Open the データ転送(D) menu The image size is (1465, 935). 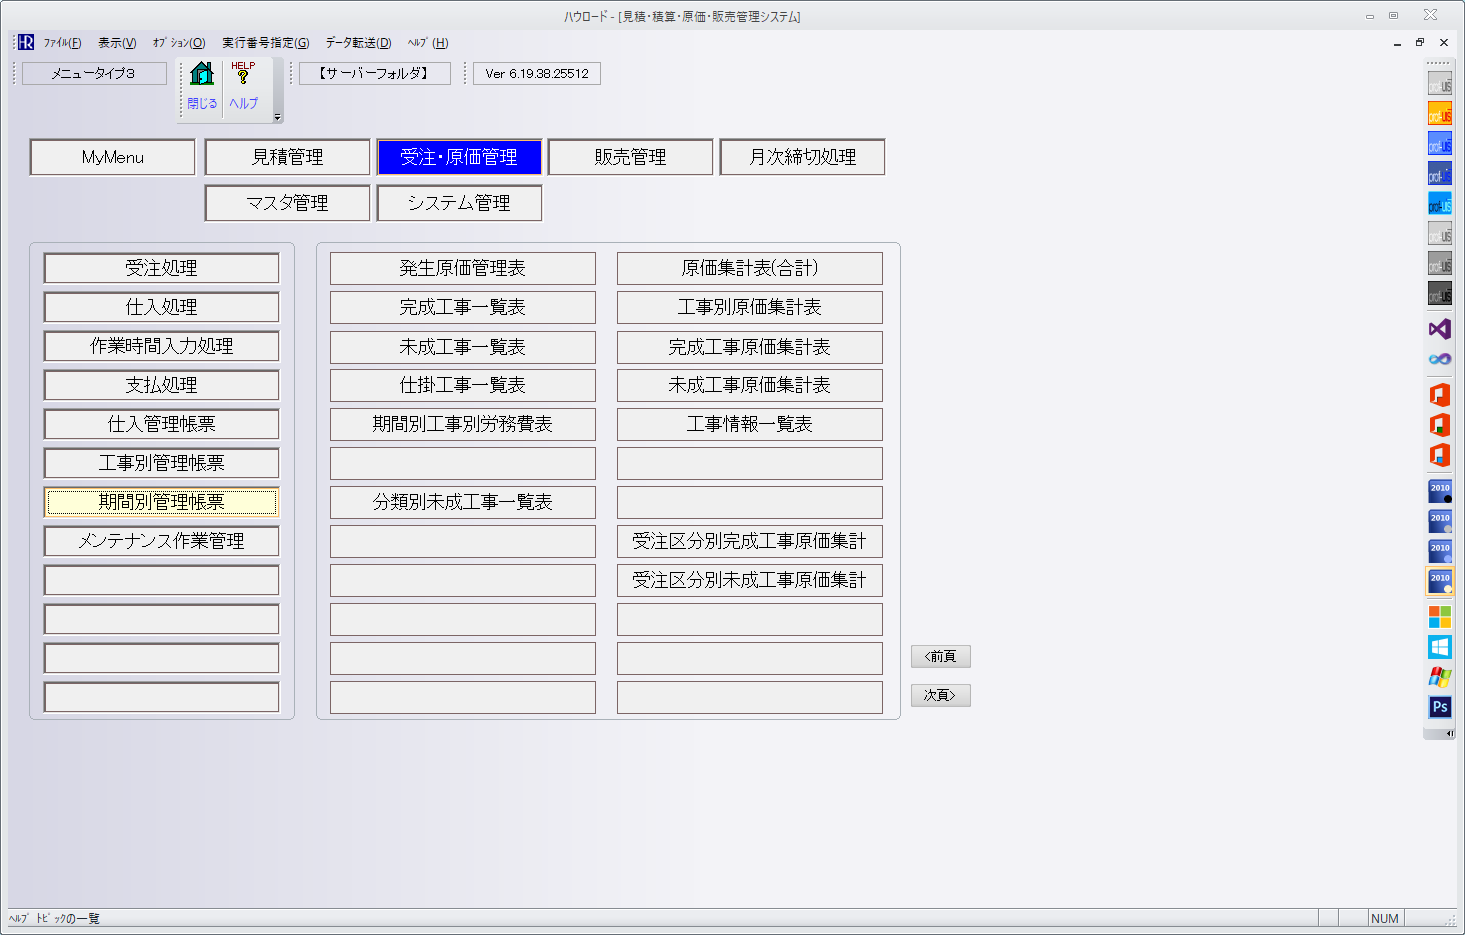pyautogui.click(x=358, y=43)
